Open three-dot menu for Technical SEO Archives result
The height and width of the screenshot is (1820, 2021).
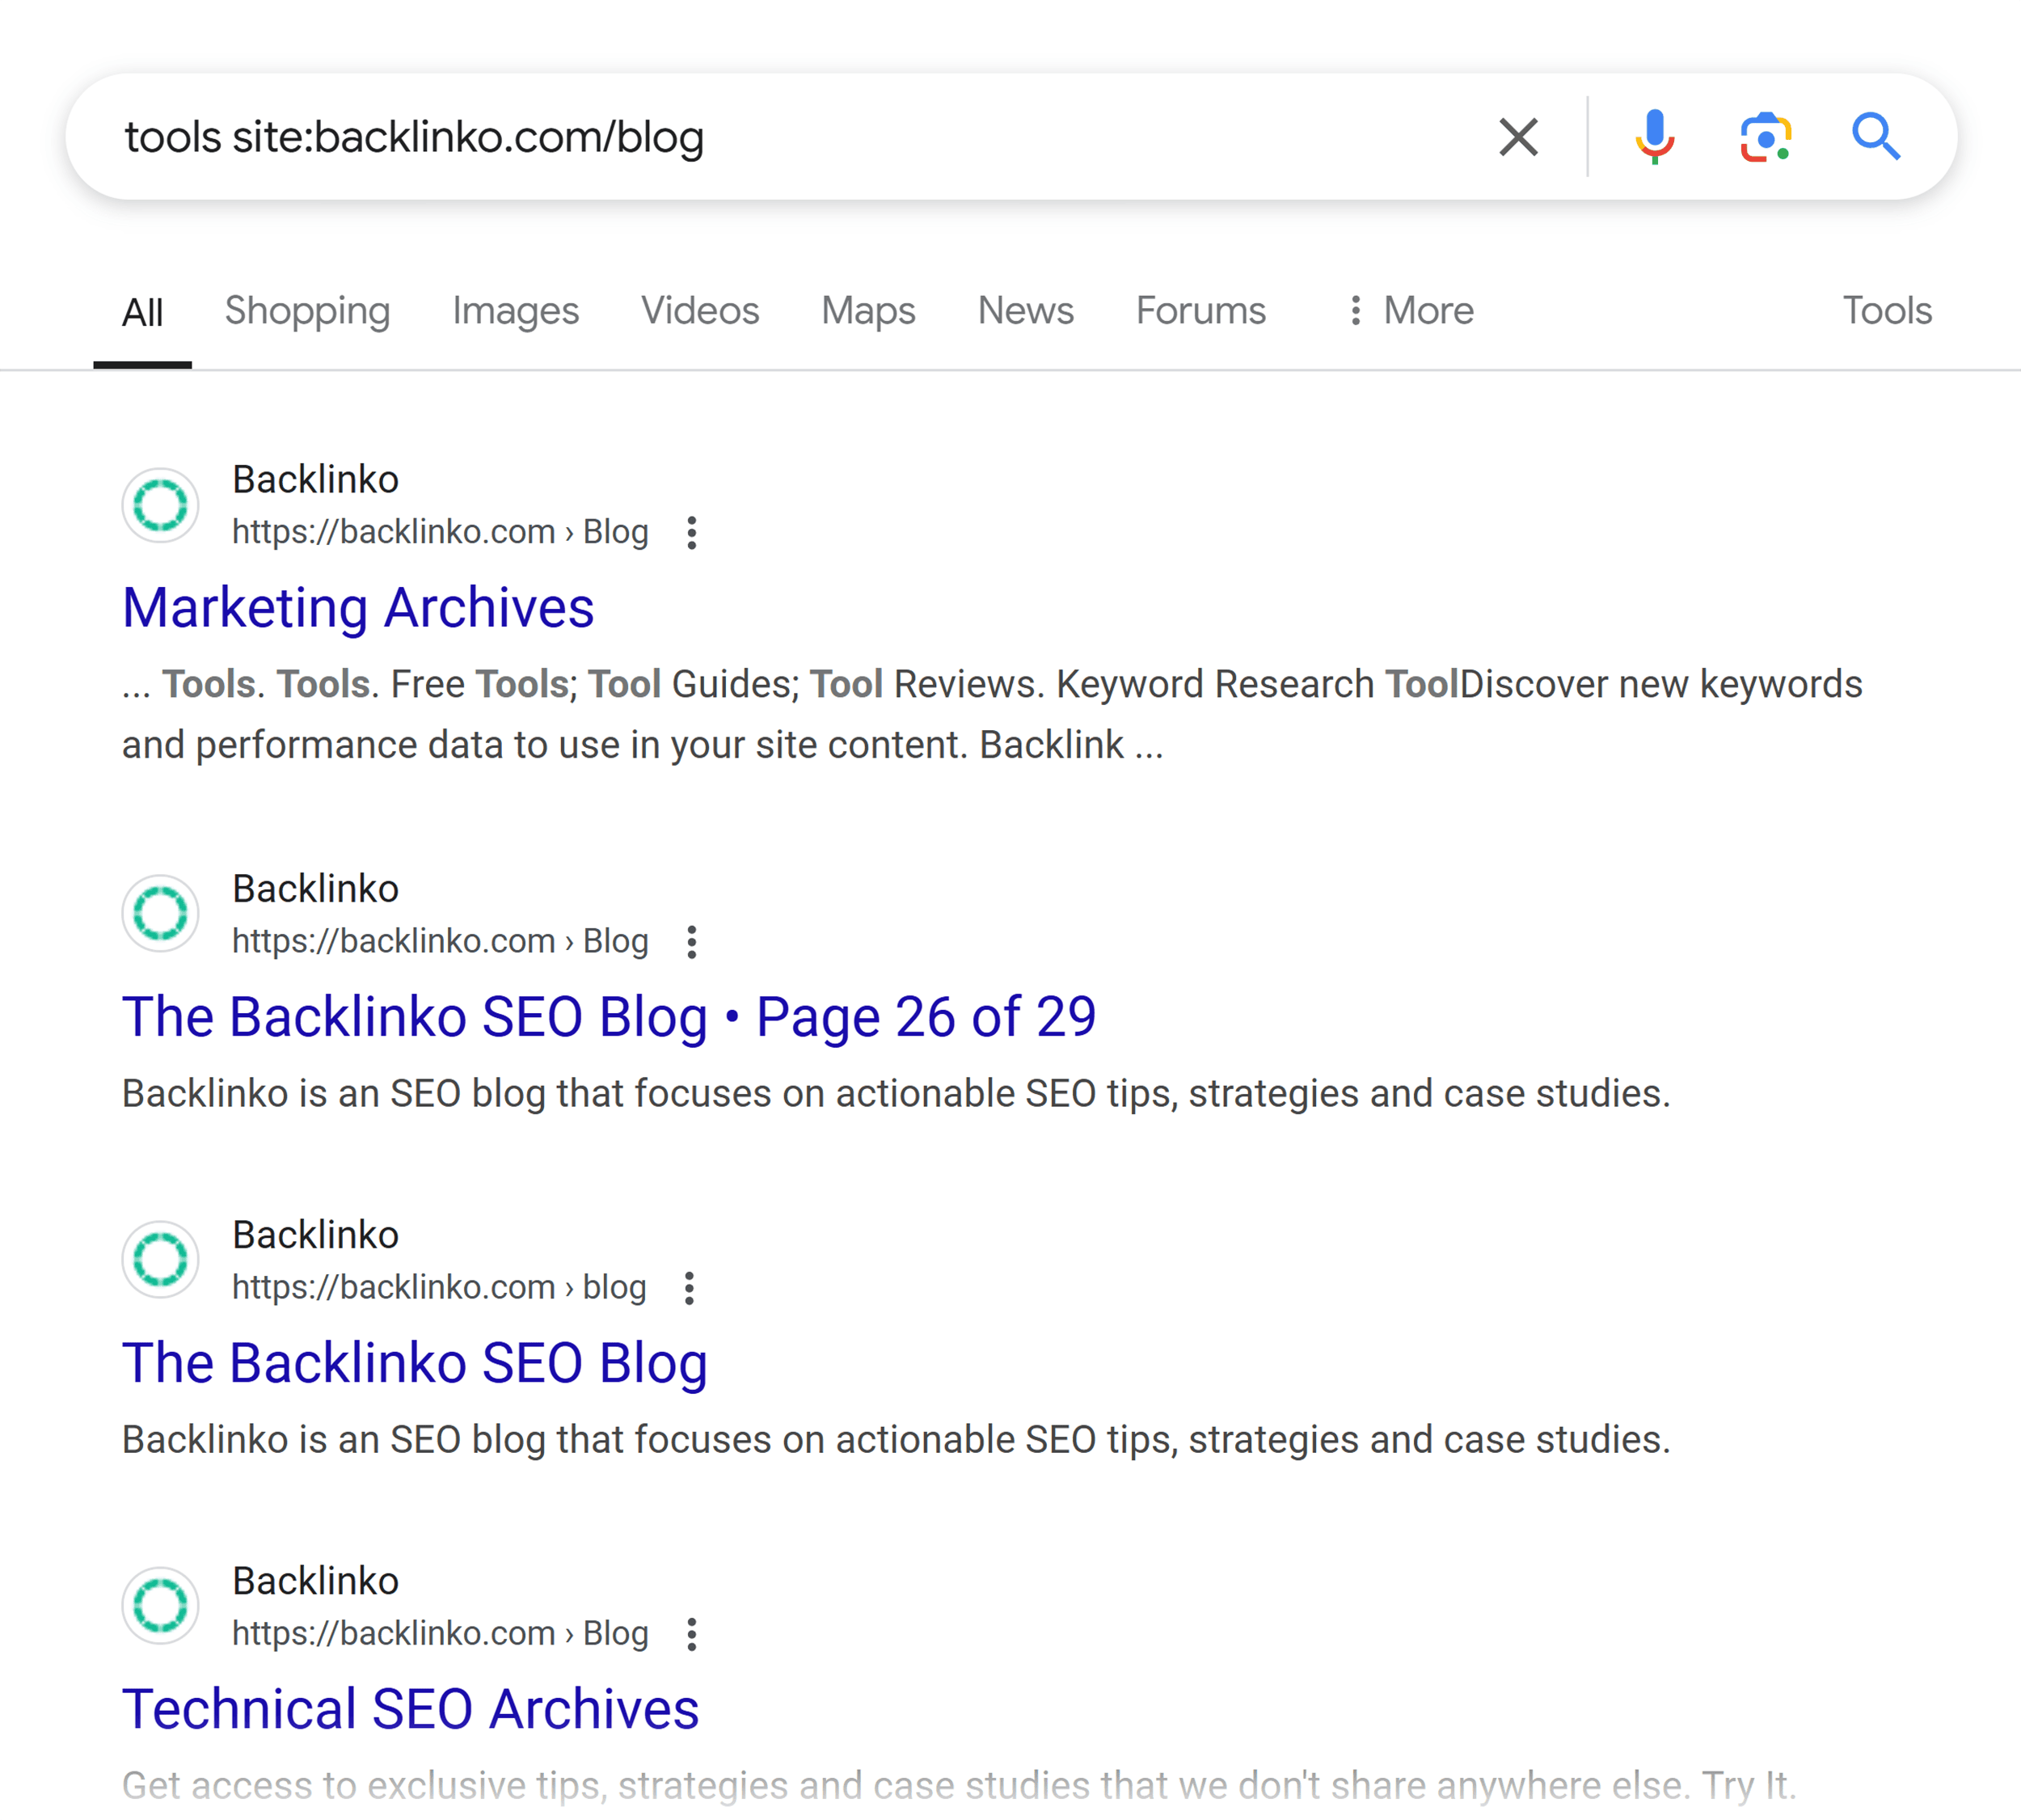click(691, 1634)
